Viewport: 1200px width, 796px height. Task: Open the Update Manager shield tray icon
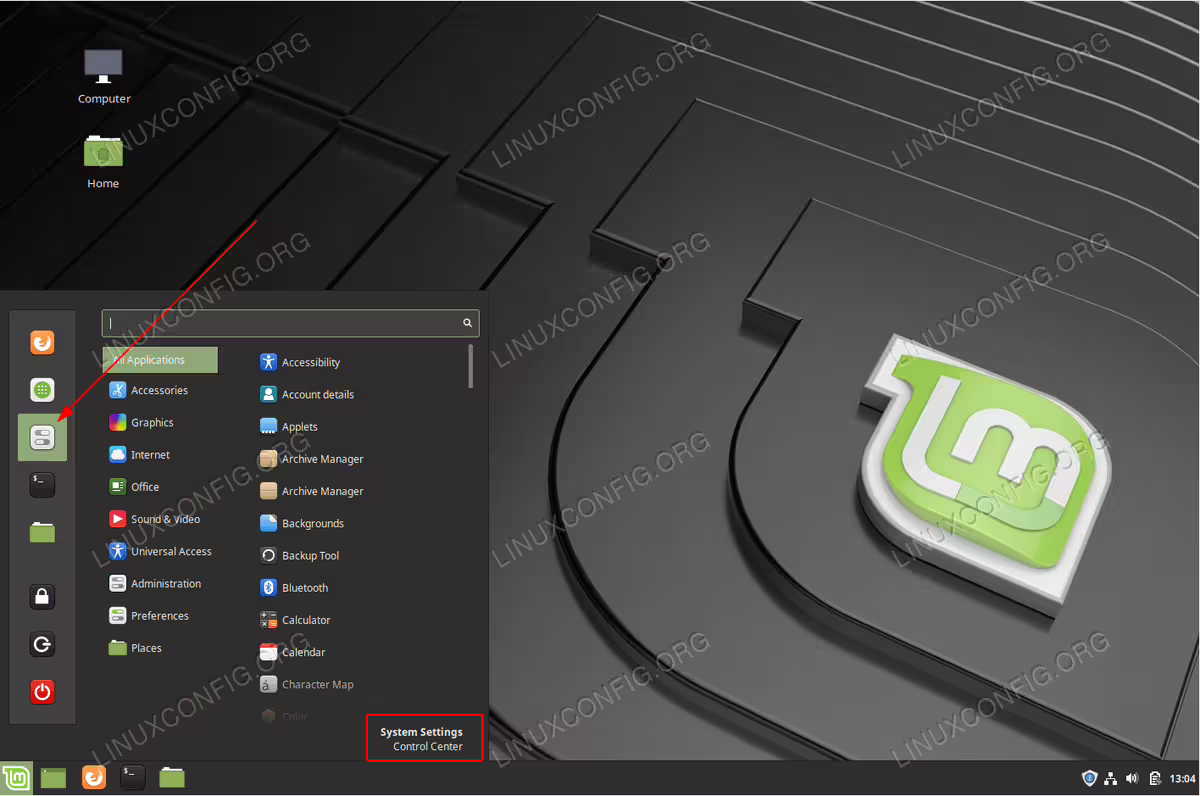click(1090, 778)
